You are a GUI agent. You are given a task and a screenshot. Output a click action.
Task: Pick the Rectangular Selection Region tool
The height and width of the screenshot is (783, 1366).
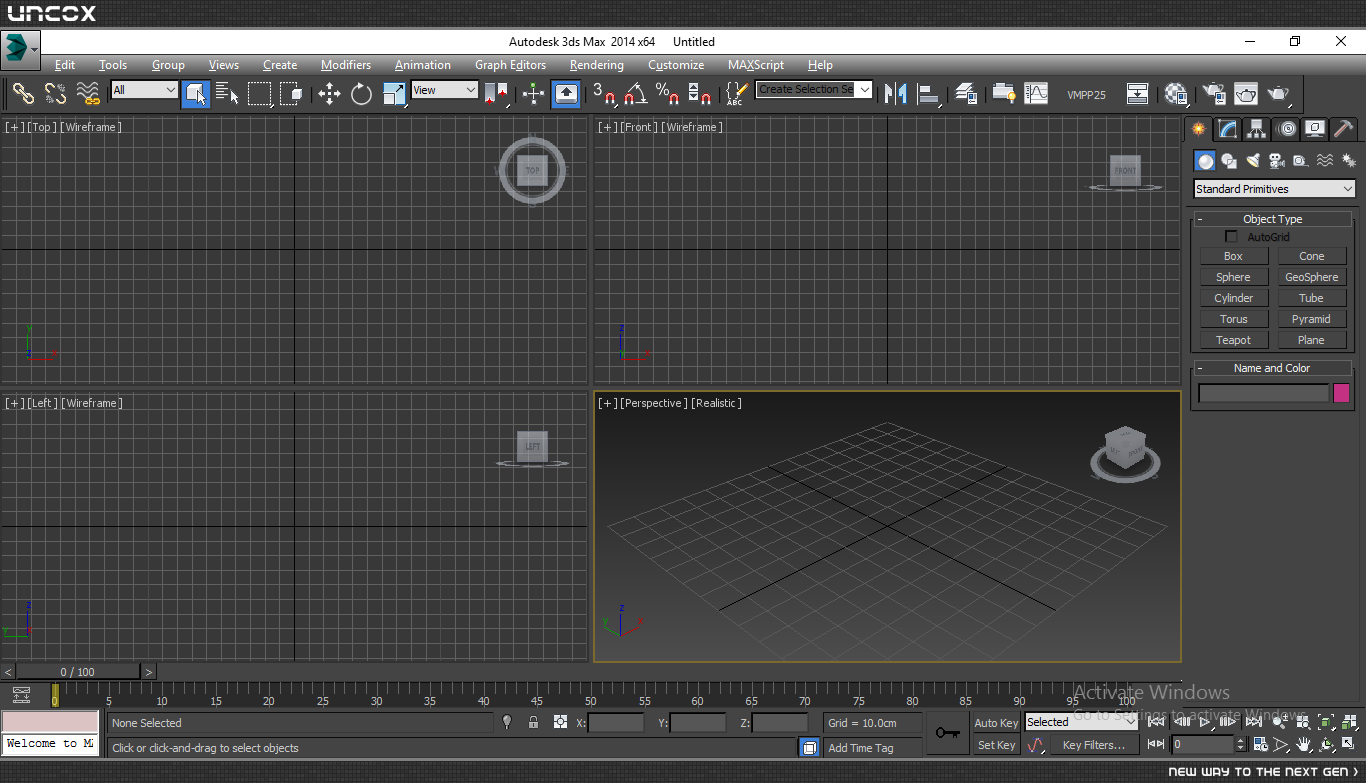point(260,93)
